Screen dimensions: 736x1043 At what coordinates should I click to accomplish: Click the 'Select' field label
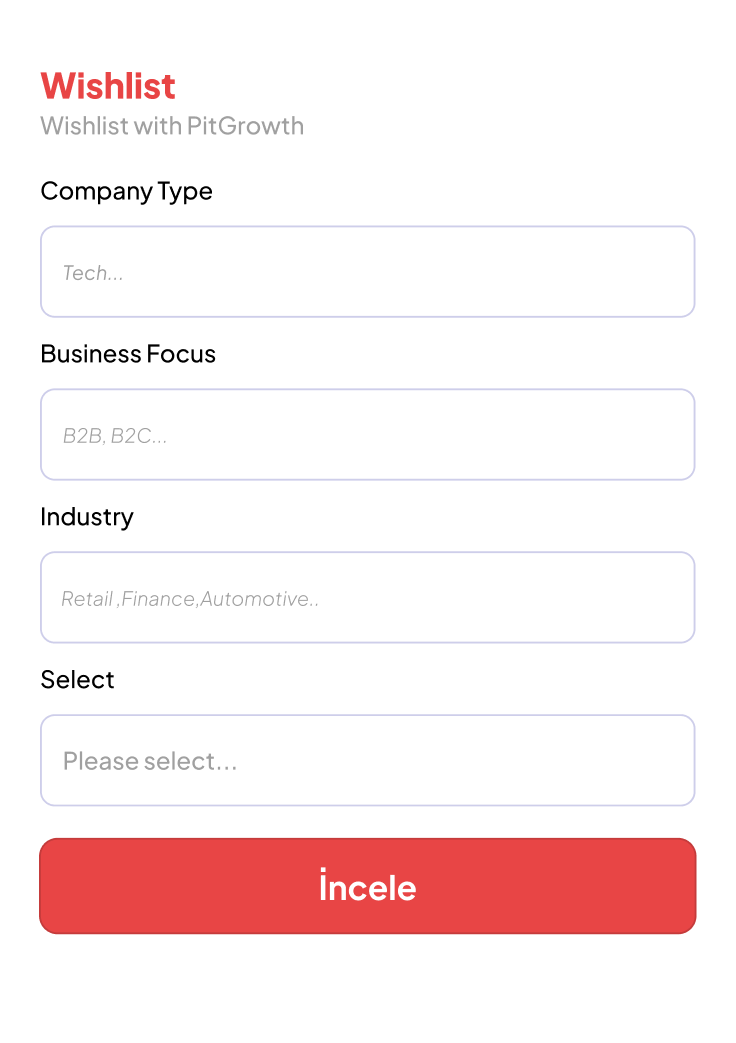tap(77, 680)
